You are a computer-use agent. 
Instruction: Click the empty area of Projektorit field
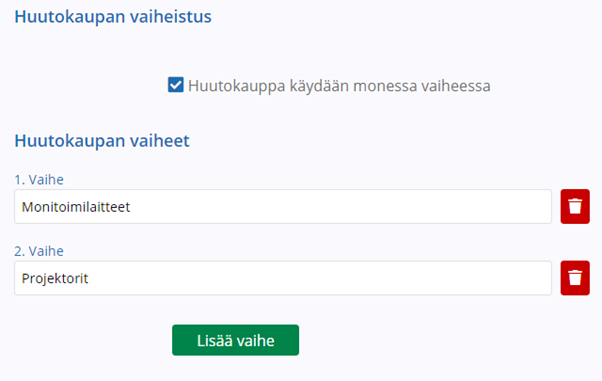[319, 278]
